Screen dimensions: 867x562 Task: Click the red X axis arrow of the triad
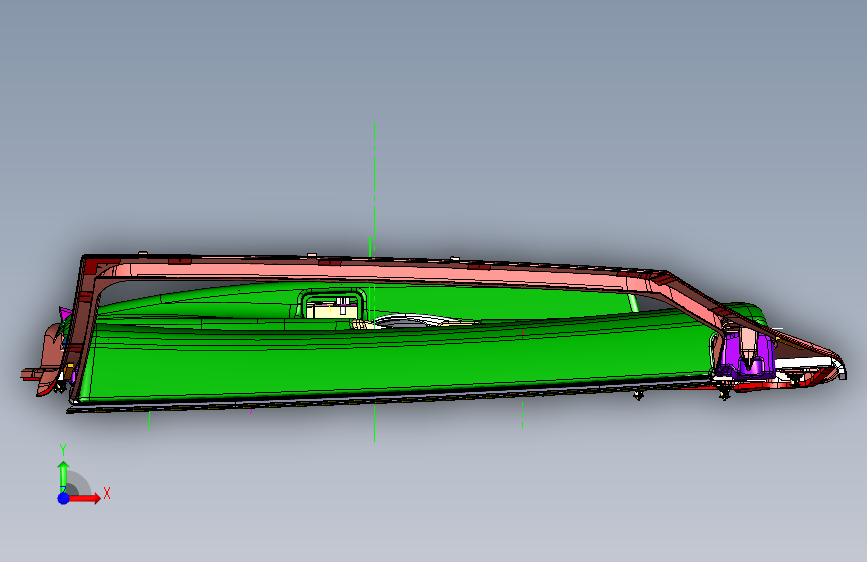(x=85, y=498)
